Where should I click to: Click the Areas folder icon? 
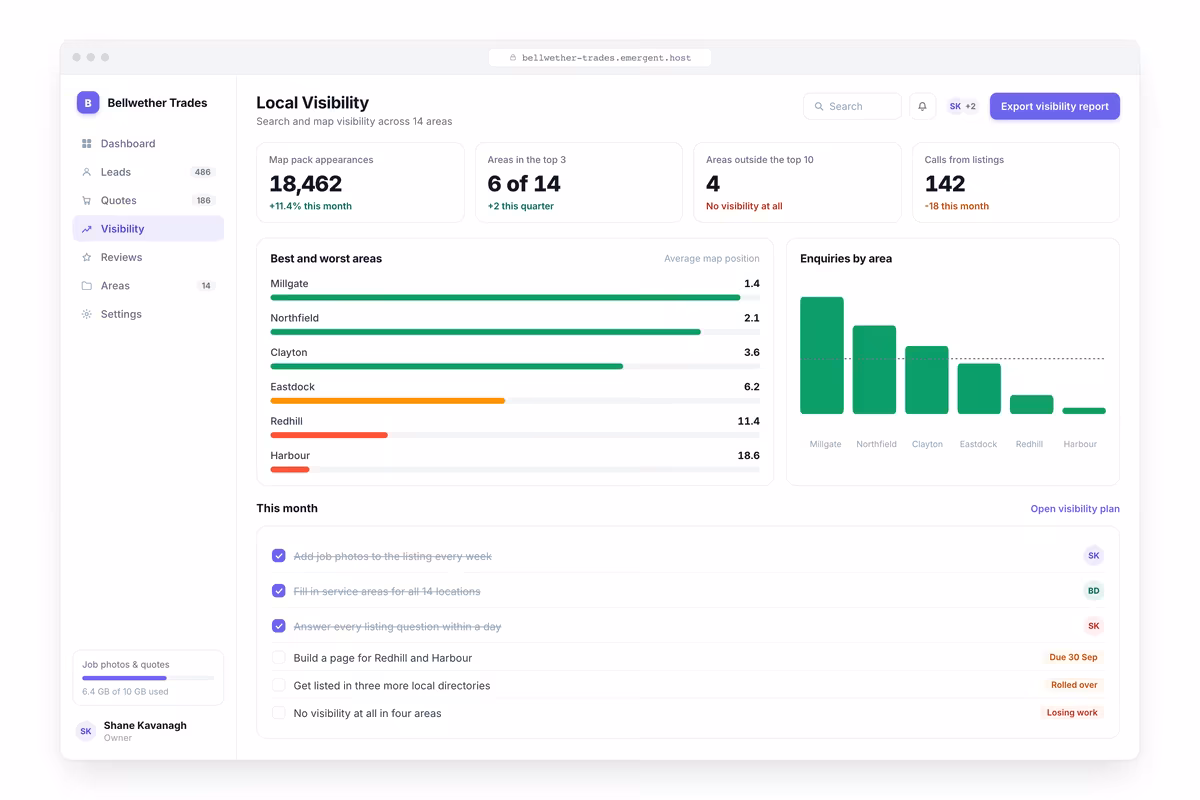click(x=87, y=286)
